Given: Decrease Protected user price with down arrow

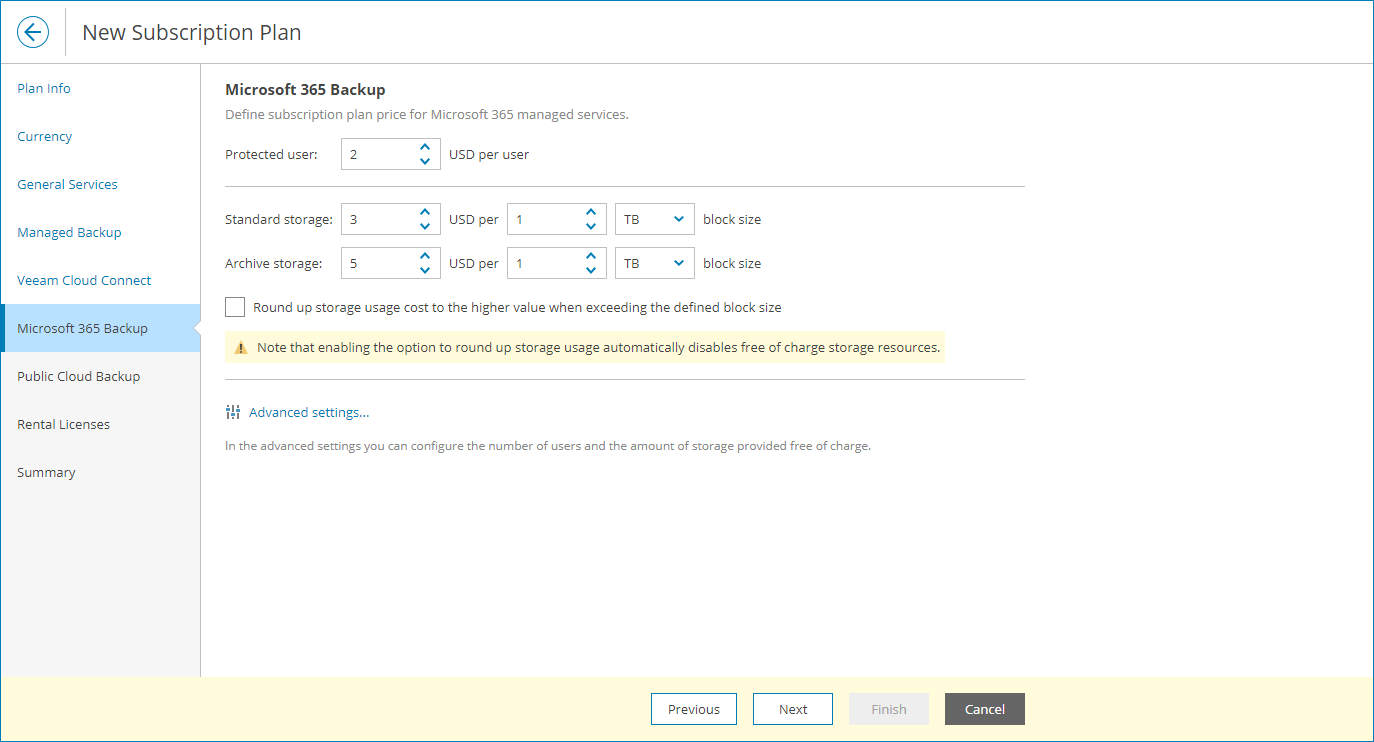Looking at the screenshot, I should [x=425, y=161].
